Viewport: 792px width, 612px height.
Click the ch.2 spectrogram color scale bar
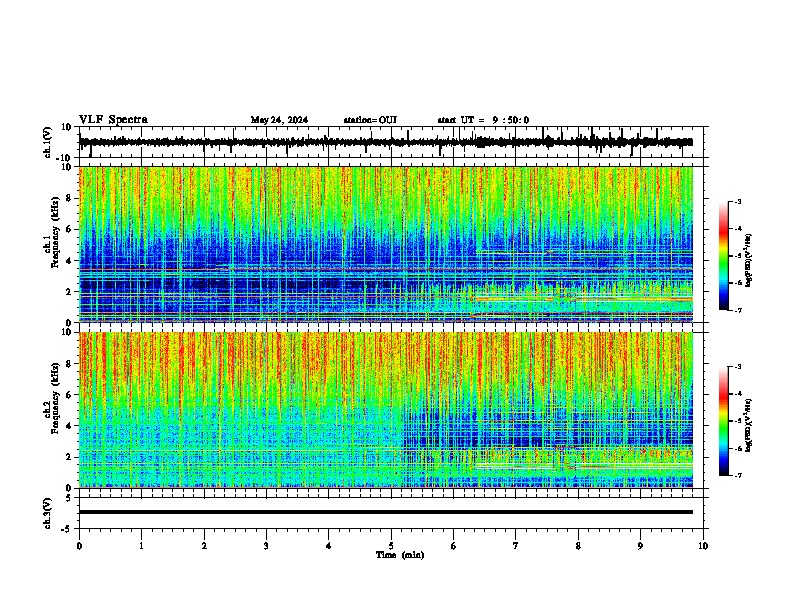(723, 421)
